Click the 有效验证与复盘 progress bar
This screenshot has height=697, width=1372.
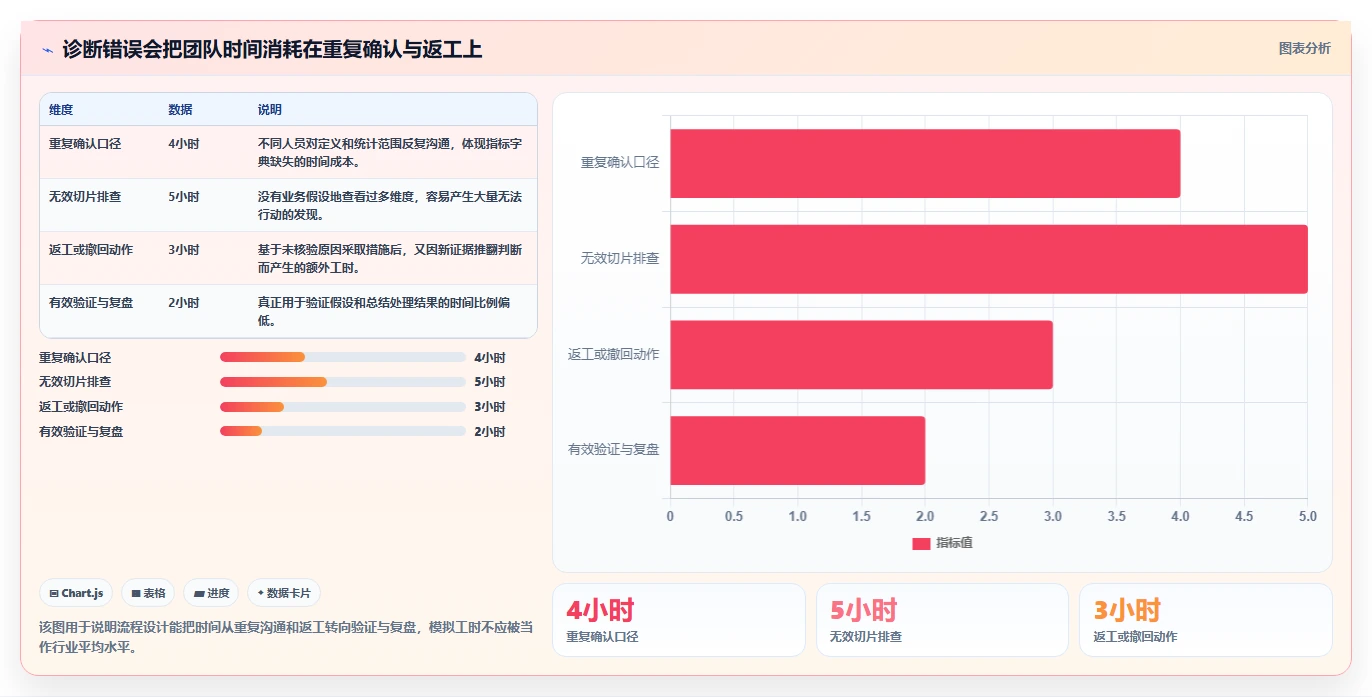coord(343,431)
